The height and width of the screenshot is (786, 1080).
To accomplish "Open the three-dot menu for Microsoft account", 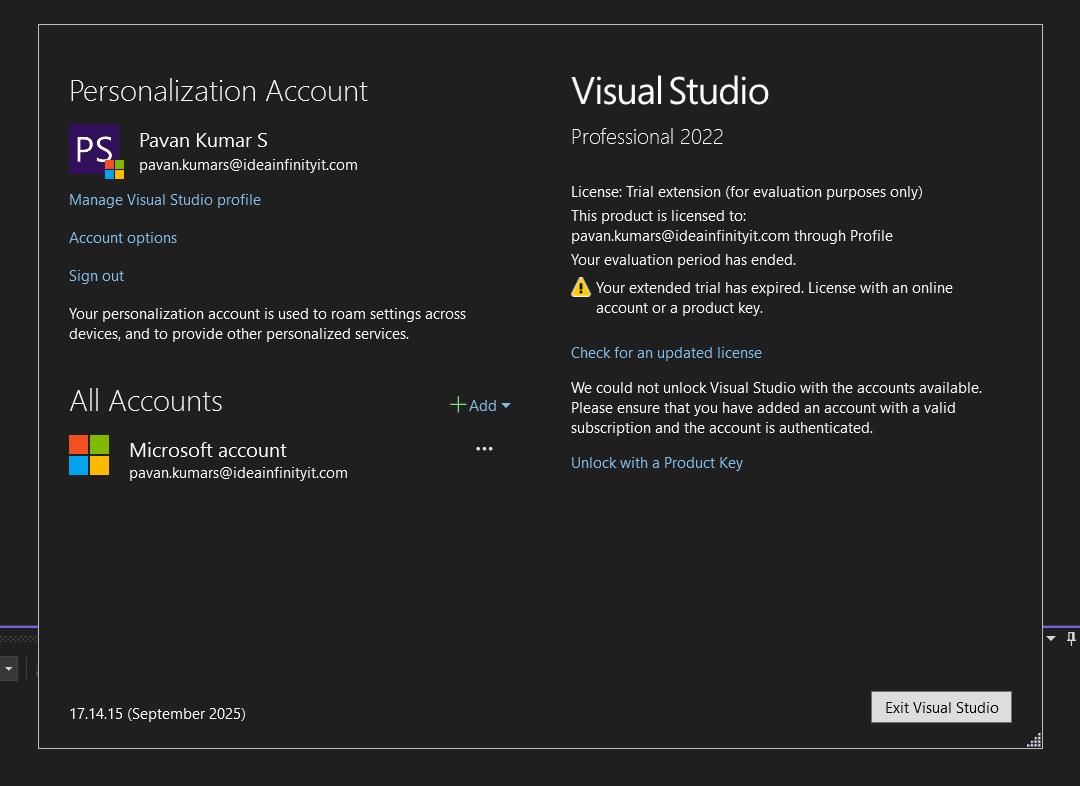I will click(484, 449).
